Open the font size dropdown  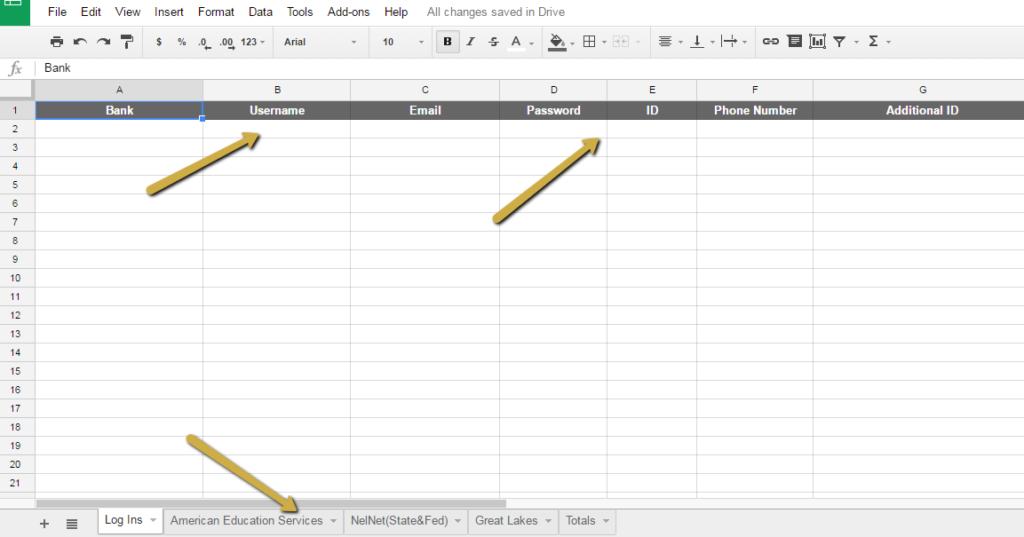pyautogui.click(x=403, y=42)
